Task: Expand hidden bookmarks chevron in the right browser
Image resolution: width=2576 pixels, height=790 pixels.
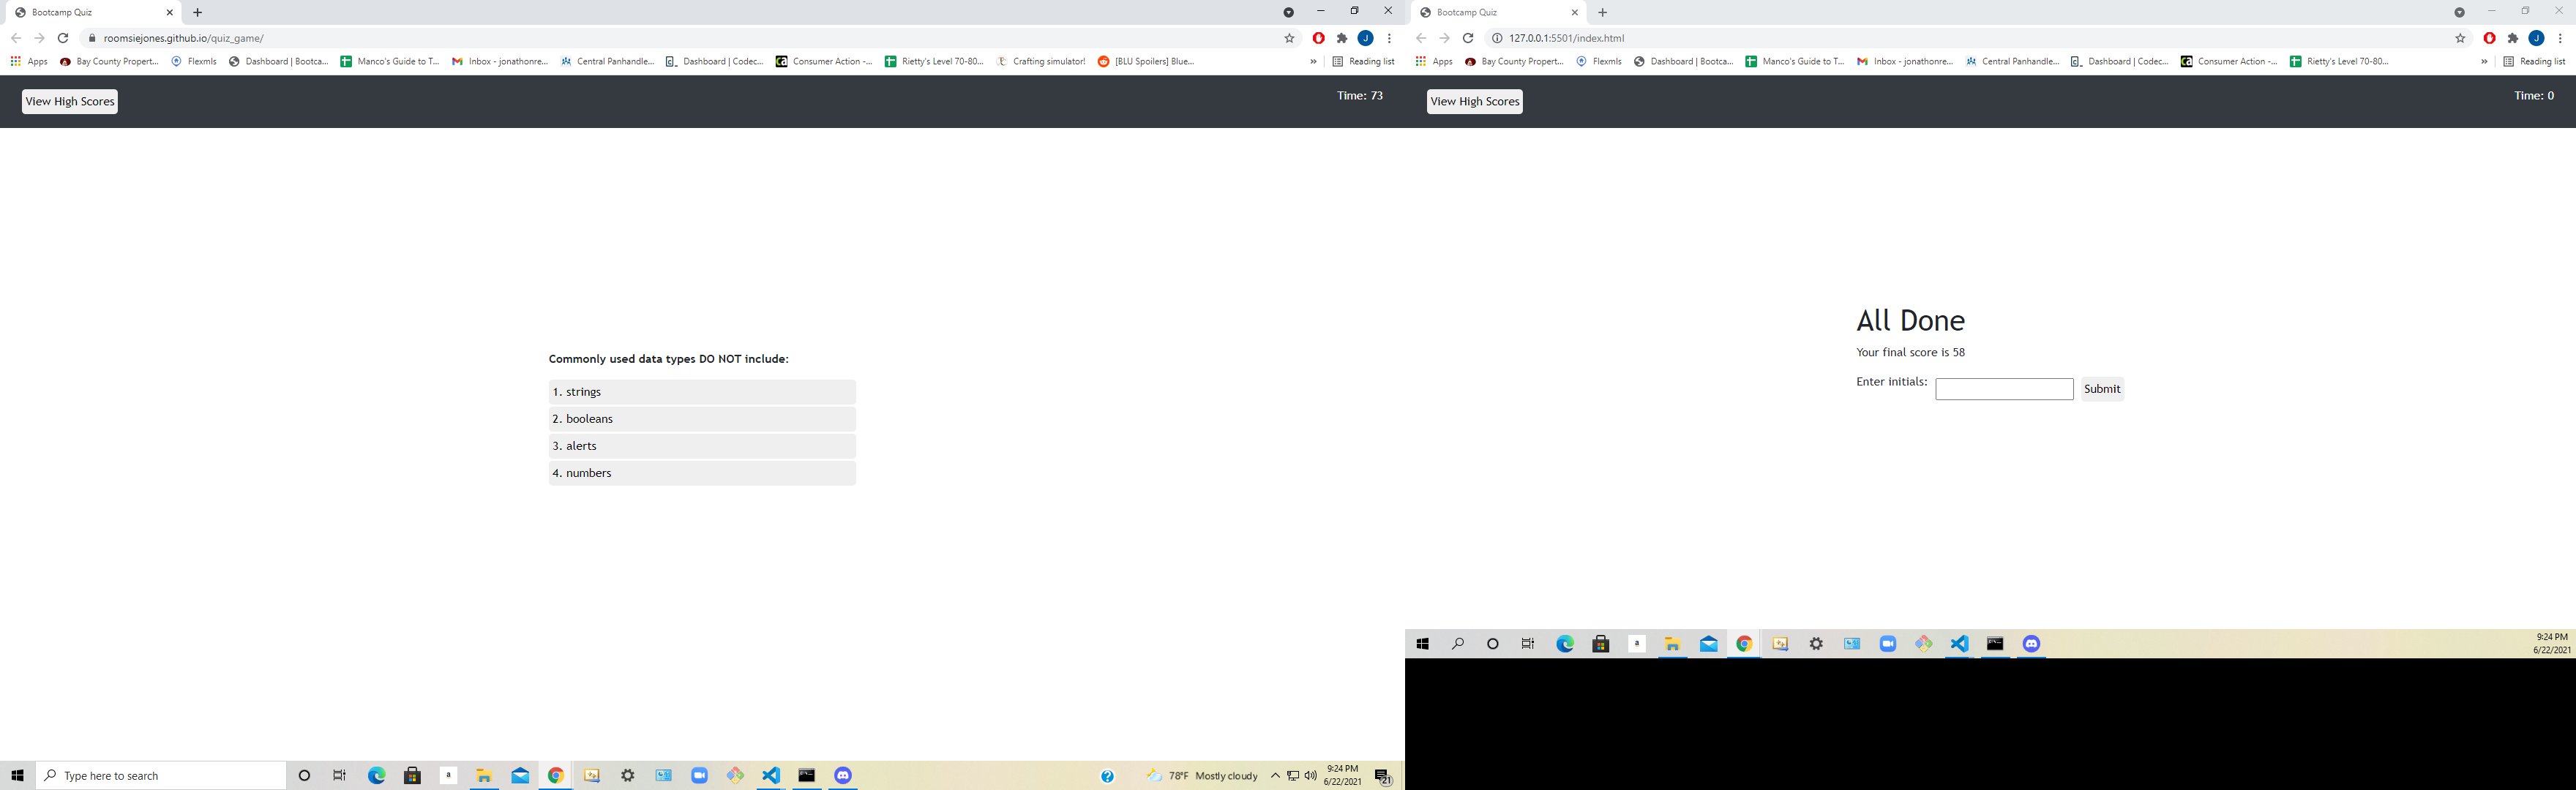Action: 2484,61
